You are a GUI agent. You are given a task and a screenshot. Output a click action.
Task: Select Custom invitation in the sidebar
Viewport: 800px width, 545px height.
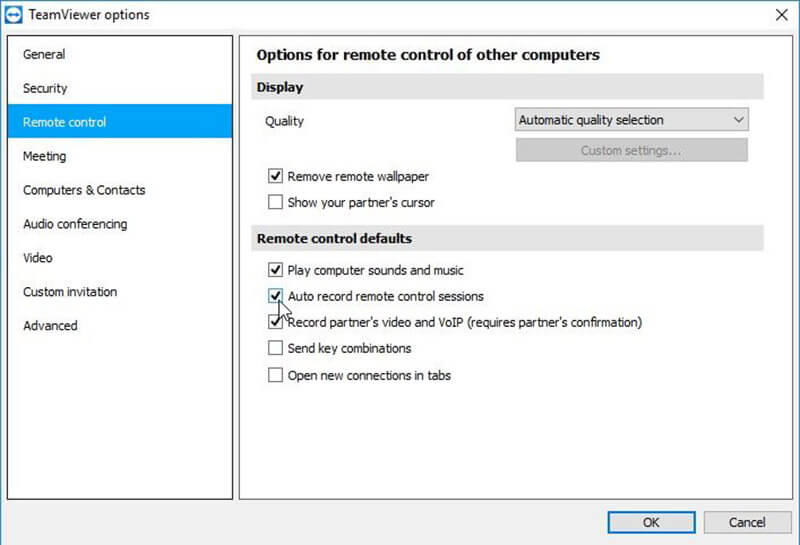click(70, 292)
